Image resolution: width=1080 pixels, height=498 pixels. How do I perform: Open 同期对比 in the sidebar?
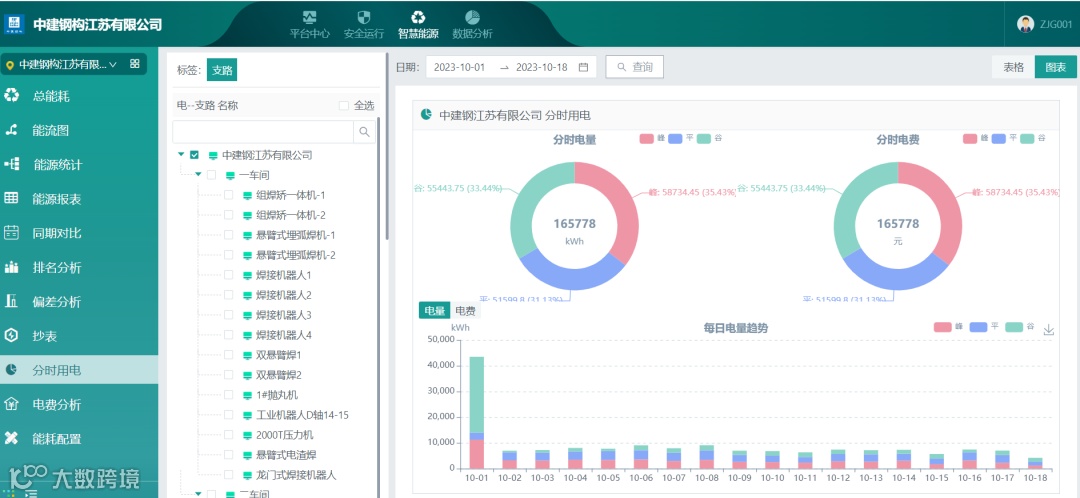57,233
